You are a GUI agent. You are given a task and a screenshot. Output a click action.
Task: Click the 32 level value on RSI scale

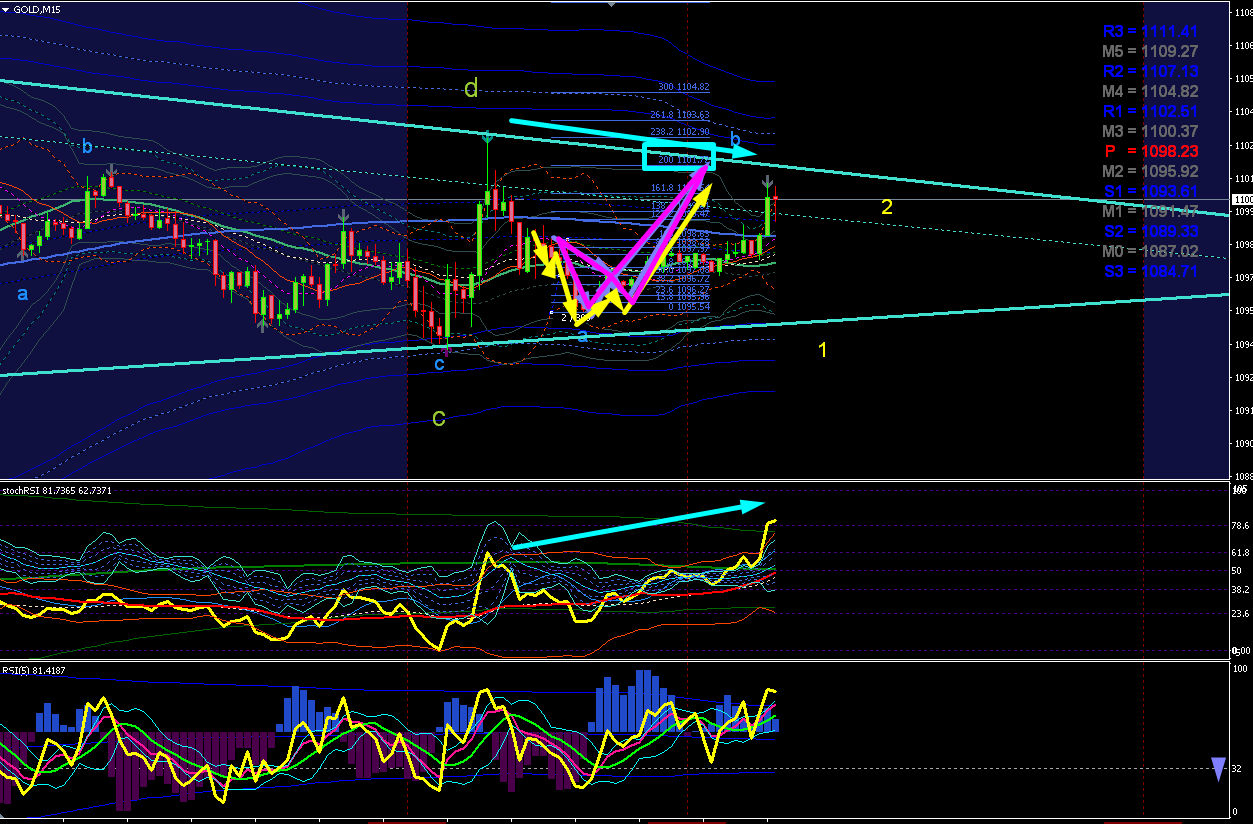pos(1237,769)
